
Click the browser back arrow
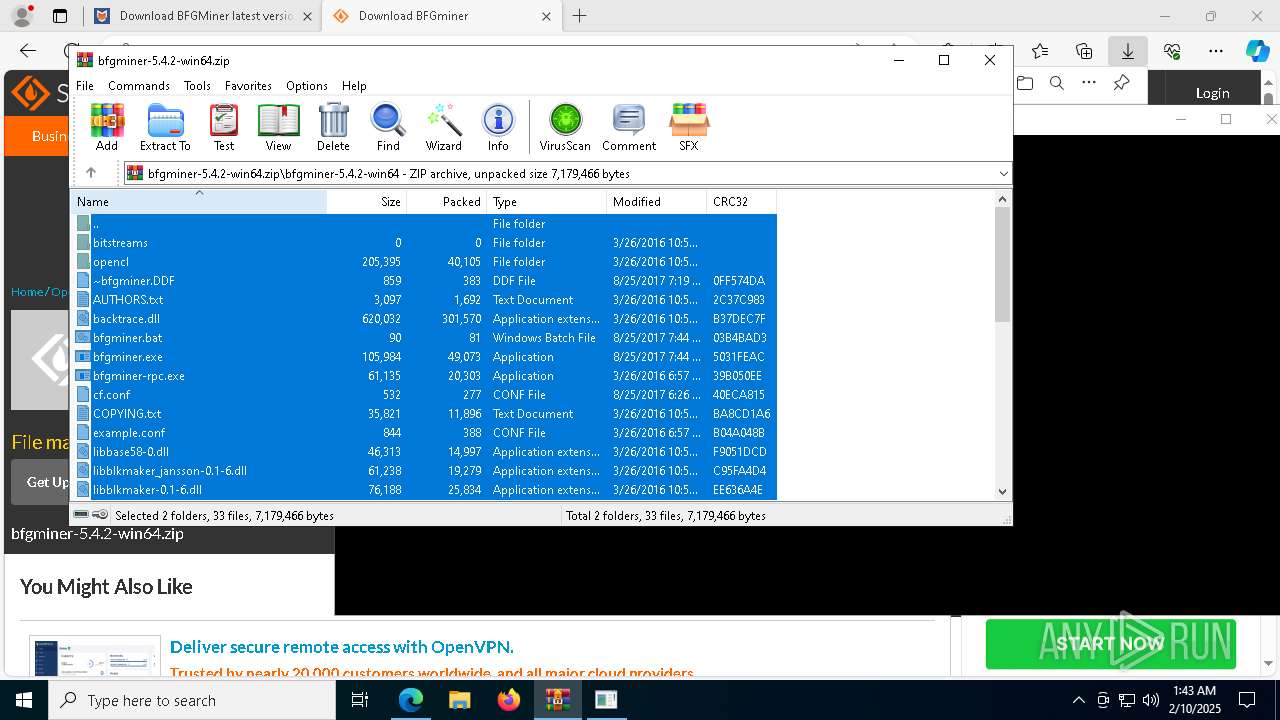(28, 51)
